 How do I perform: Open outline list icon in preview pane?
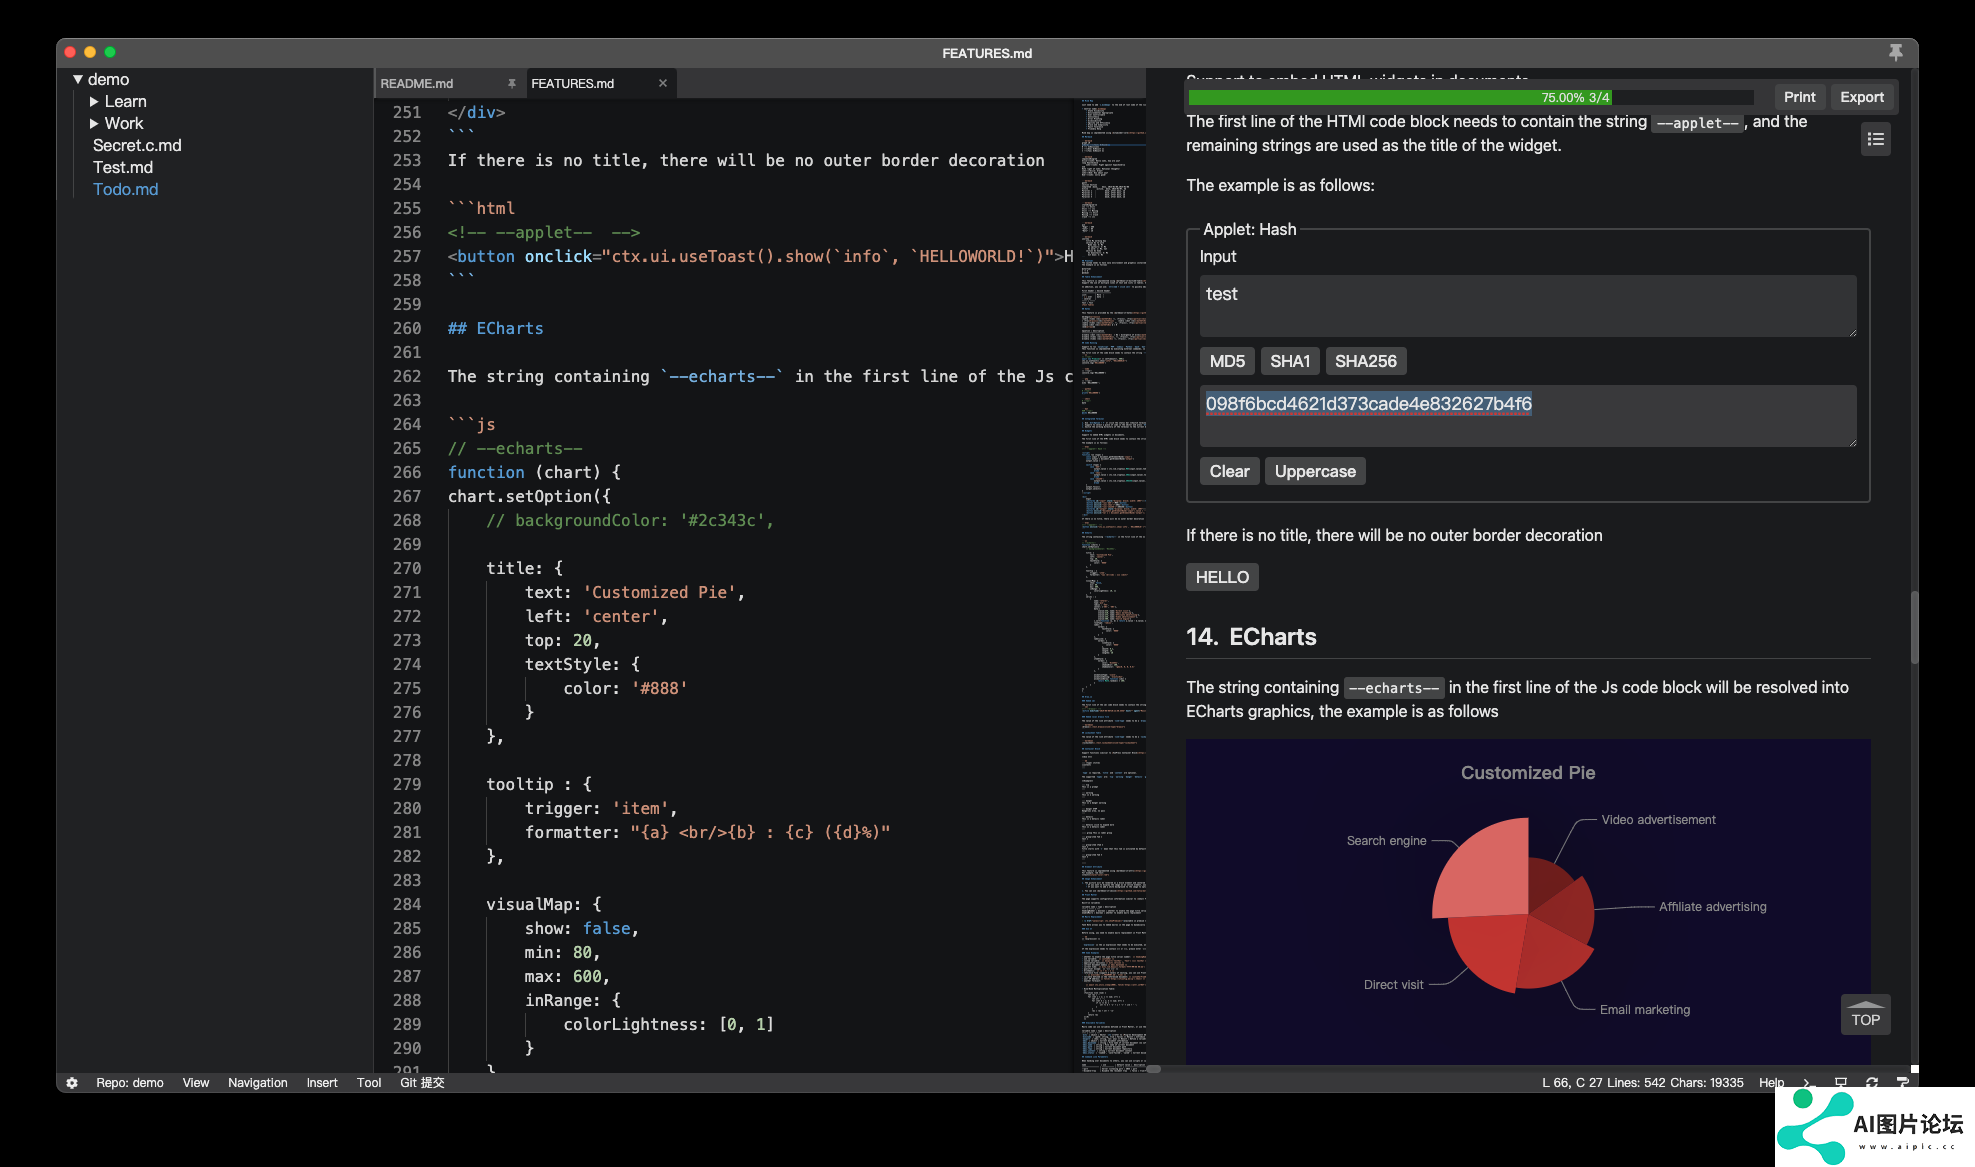[1876, 139]
